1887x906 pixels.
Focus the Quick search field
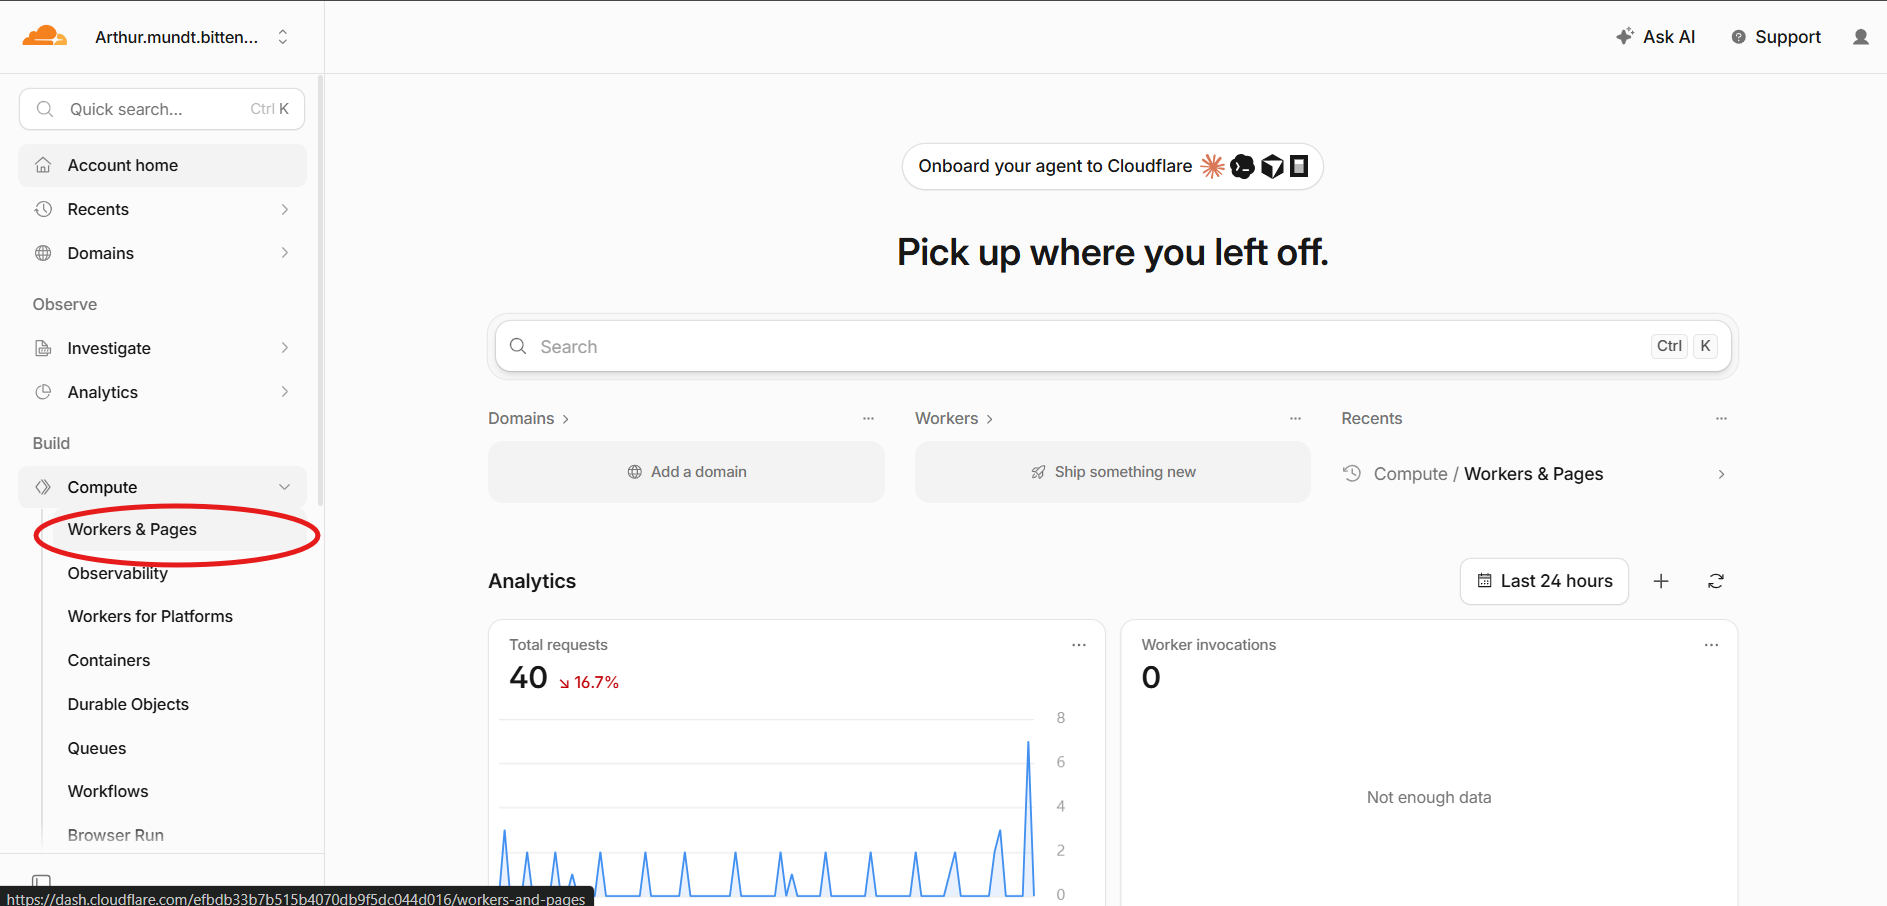162,109
